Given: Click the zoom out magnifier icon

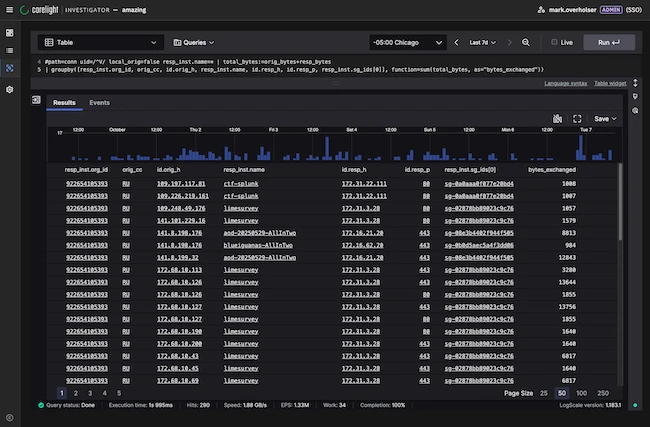Looking at the screenshot, I should [526, 43].
